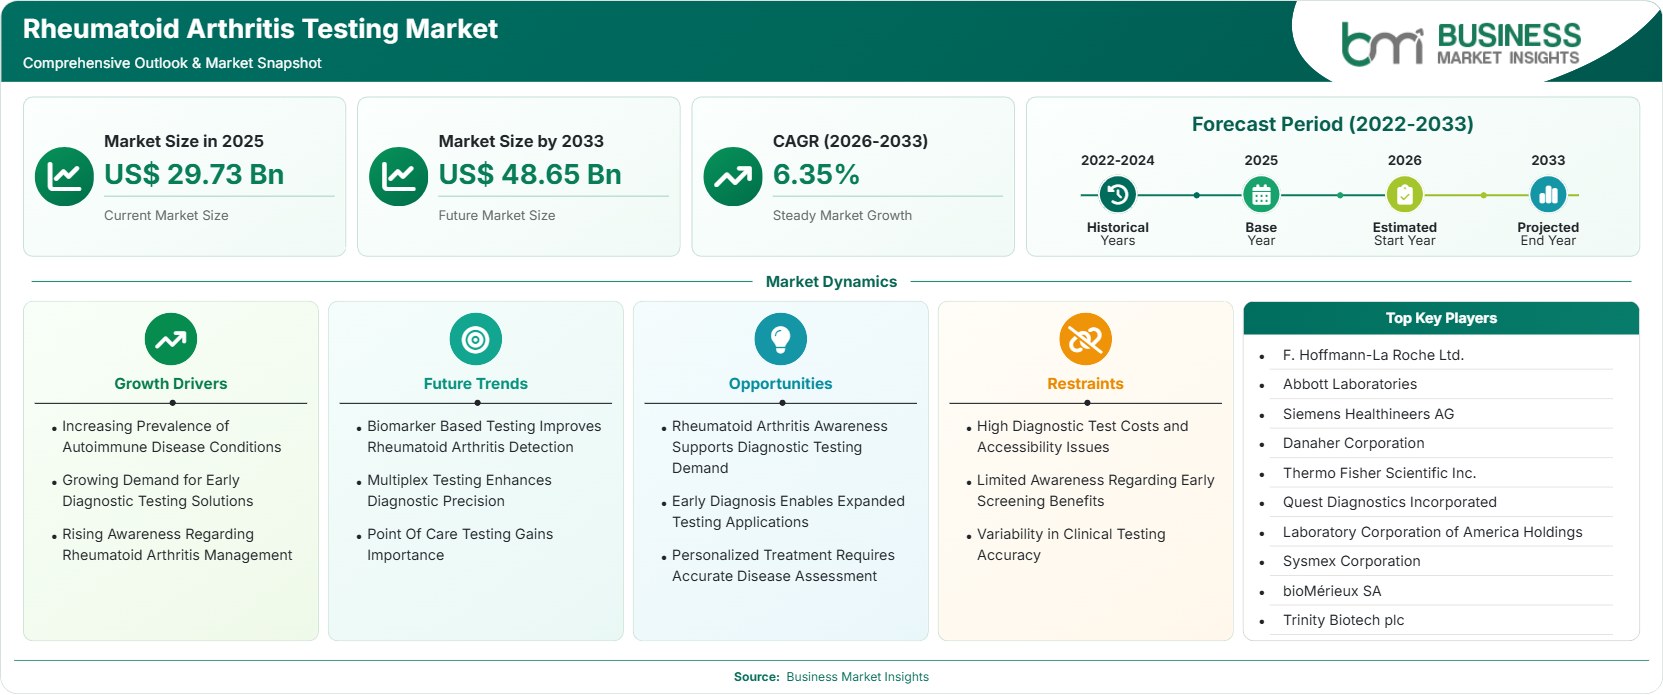This screenshot has width=1663, height=695.
Task: Click the 6.35% CAGR value
Action: click(816, 174)
